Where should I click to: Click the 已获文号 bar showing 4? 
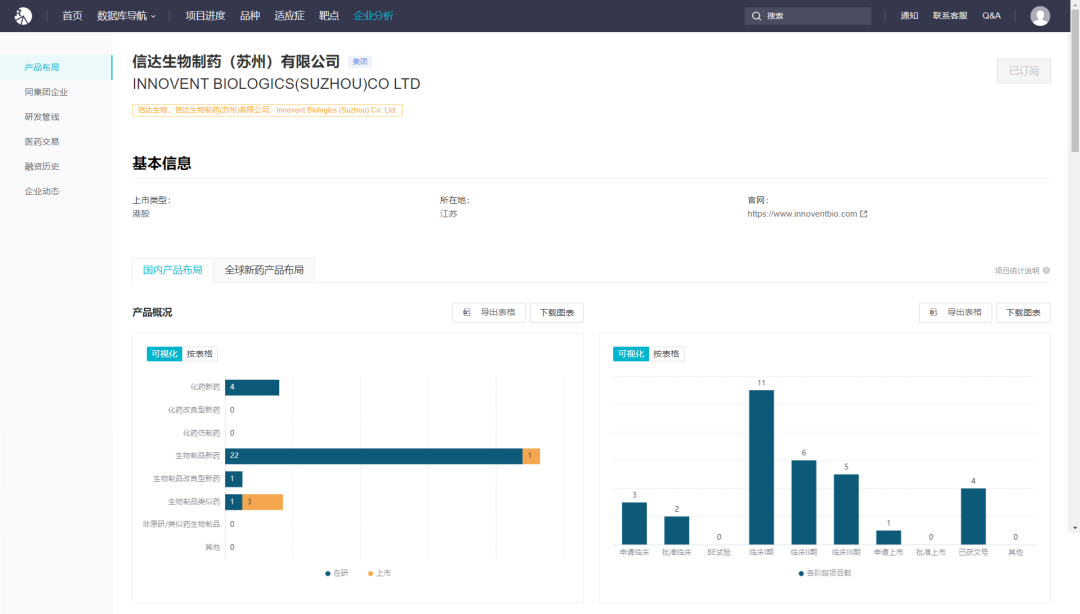tap(973, 516)
